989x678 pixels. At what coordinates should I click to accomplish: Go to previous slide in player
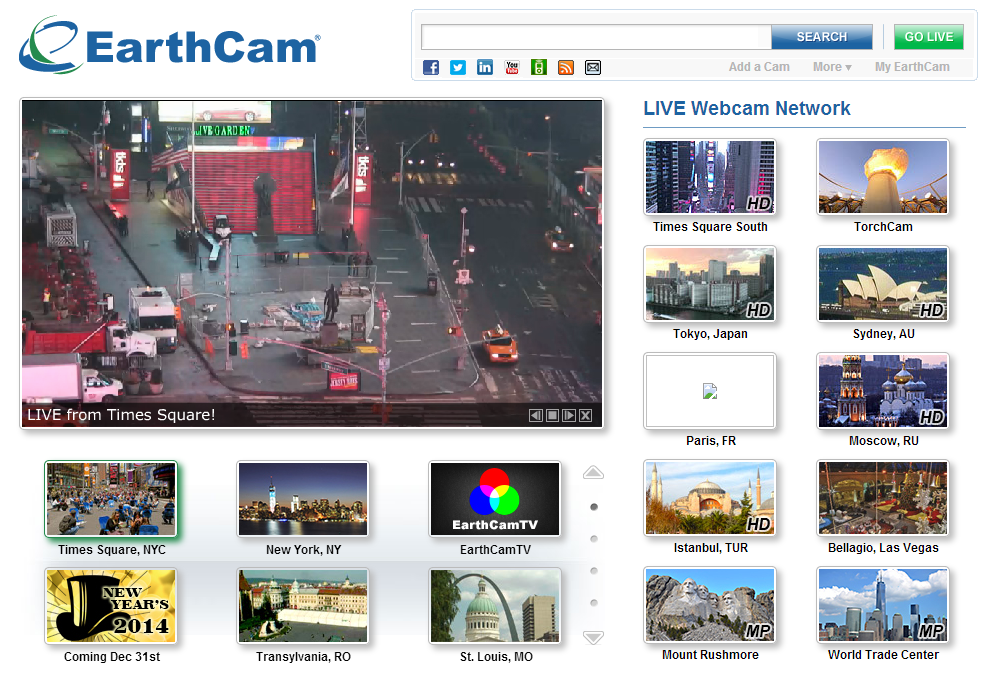(x=535, y=415)
